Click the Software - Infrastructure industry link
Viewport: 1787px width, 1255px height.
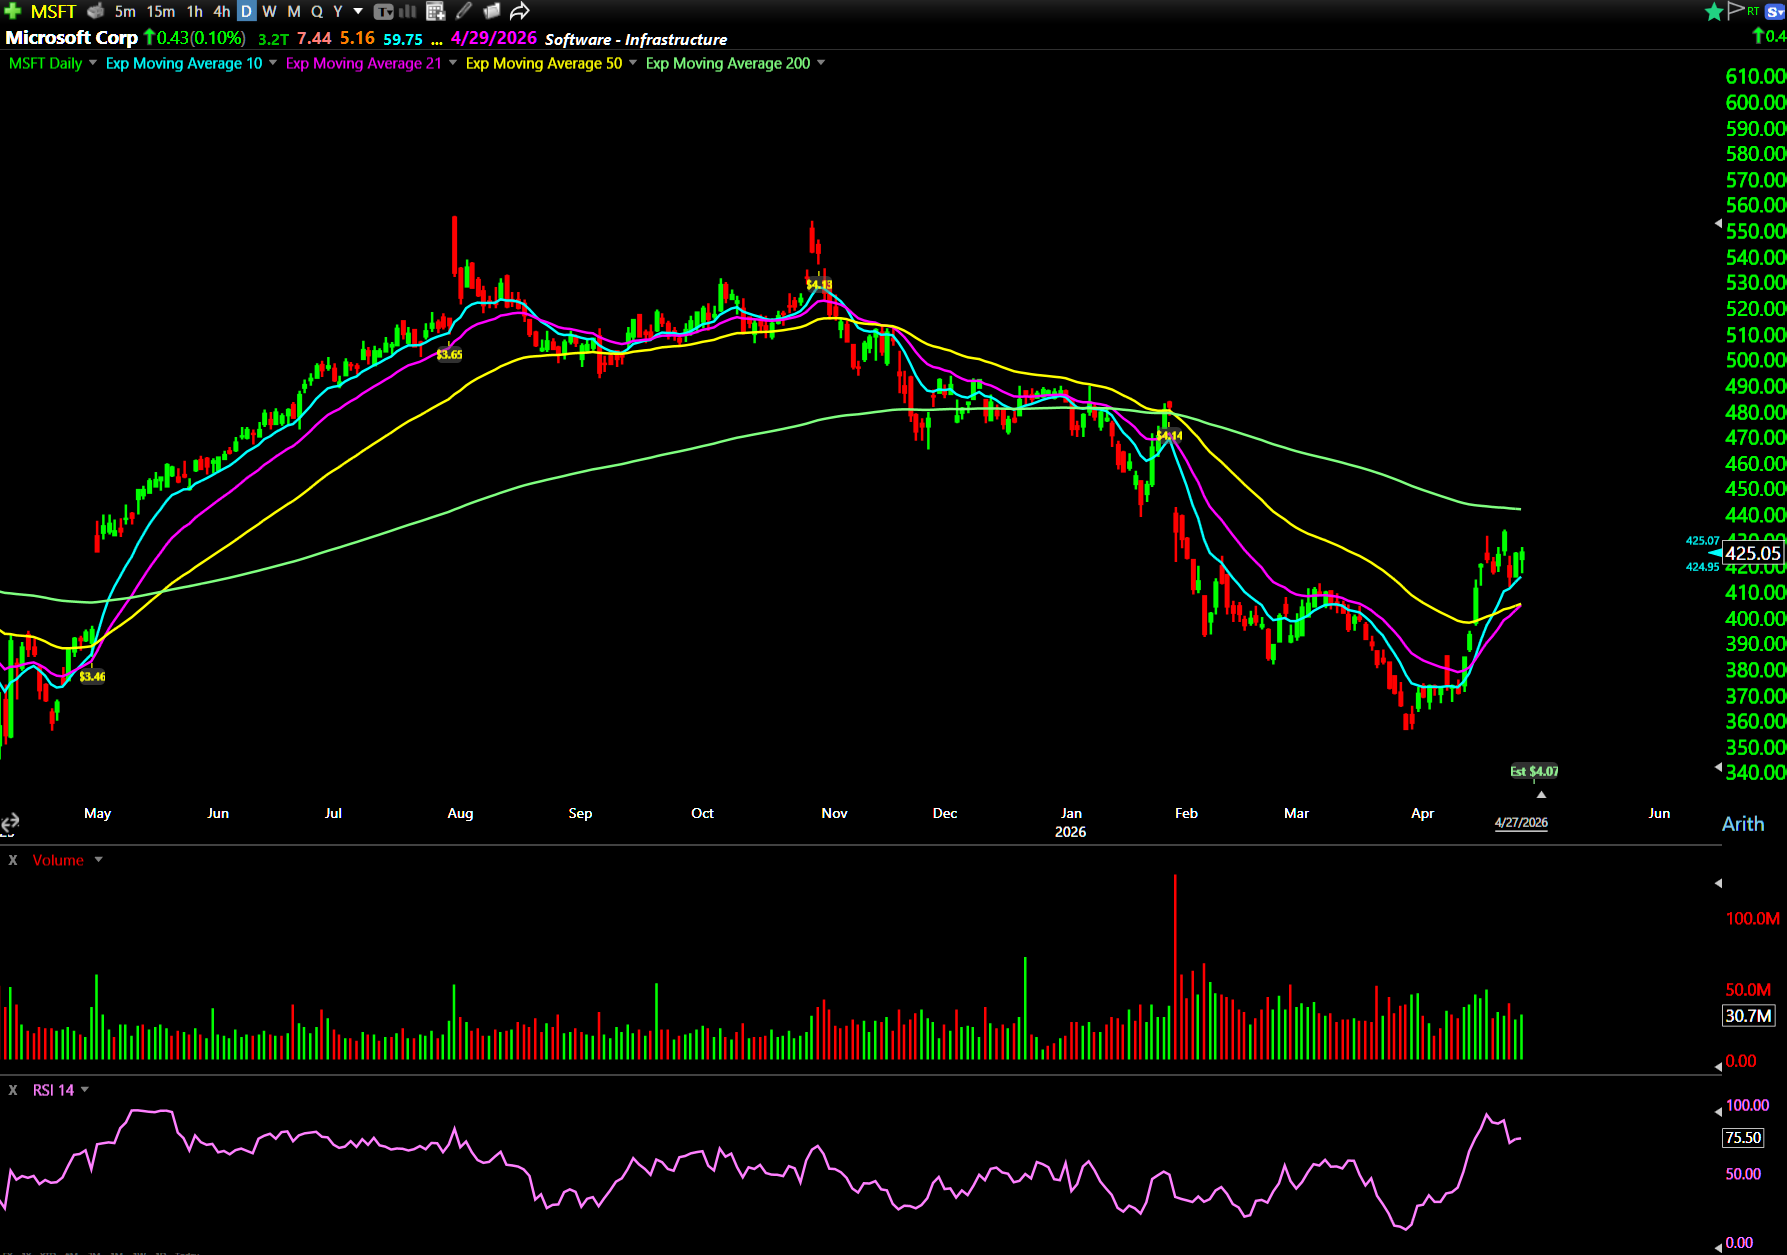pyautogui.click(x=635, y=39)
